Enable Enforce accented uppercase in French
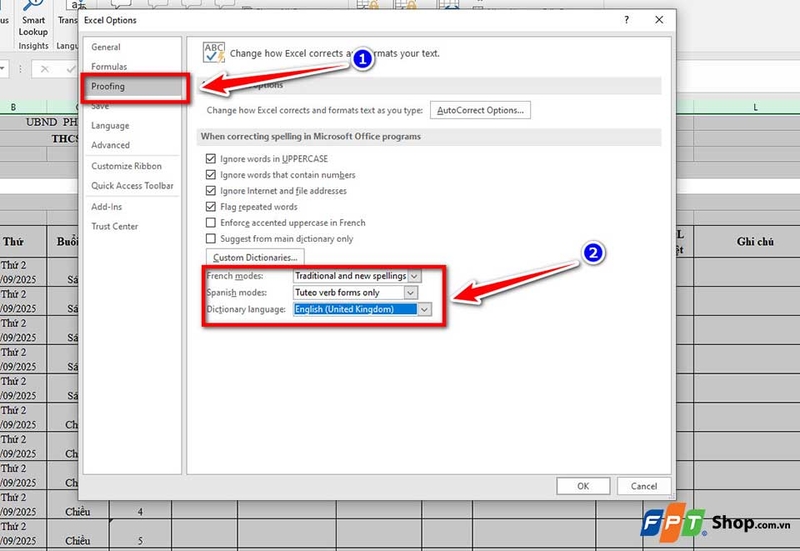800x551 pixels. point(210,222)
